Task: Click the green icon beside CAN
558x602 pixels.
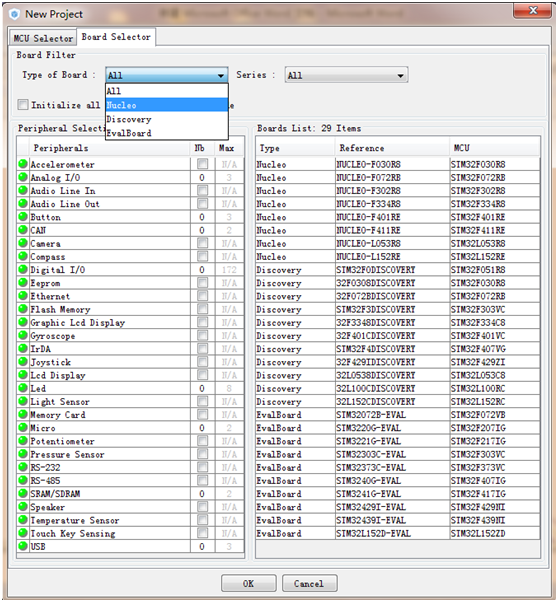Action: (x=23, y=230)
